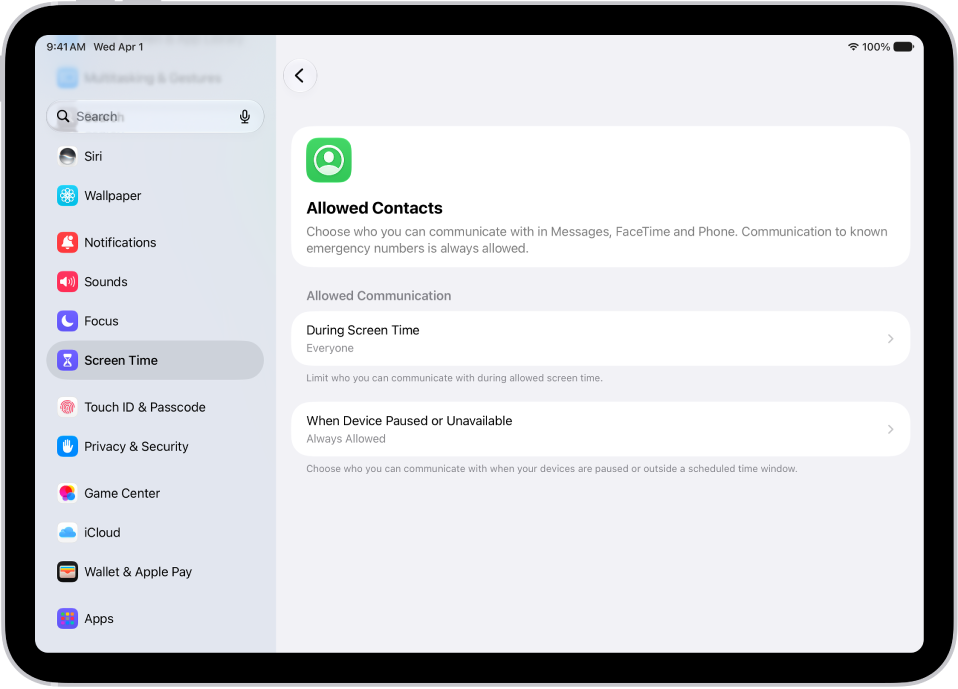Select Focus in the sidebar
Viewport: 958px width, 689px height.
155,321
